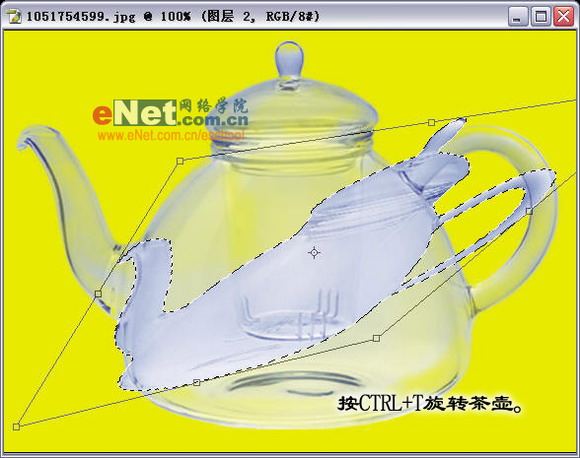580x458 pixels.
Task: Click the right-middle transform handle on the teapot handle
Action: [529, 211]
